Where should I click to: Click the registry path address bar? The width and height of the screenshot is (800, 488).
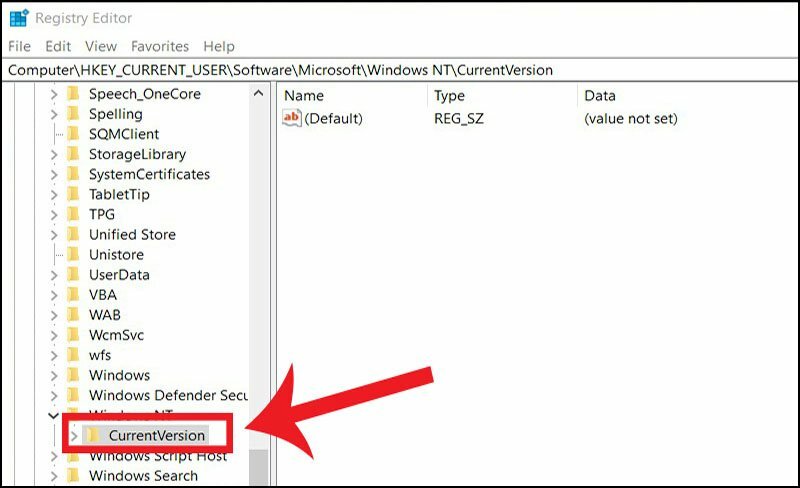(400, 70)
